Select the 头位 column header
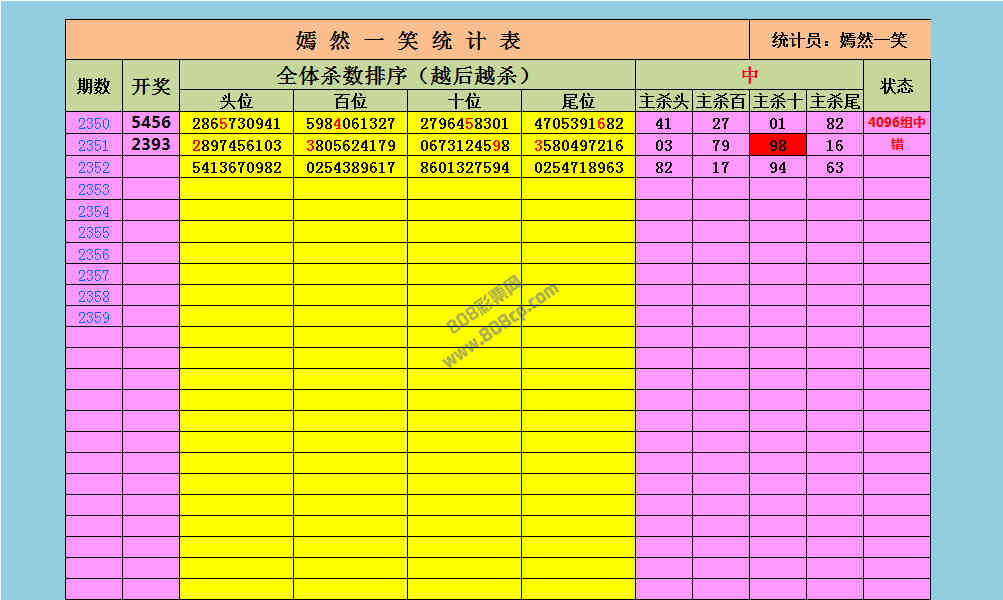The width and height of the screenshot is (1003, 600). (237, 101)
